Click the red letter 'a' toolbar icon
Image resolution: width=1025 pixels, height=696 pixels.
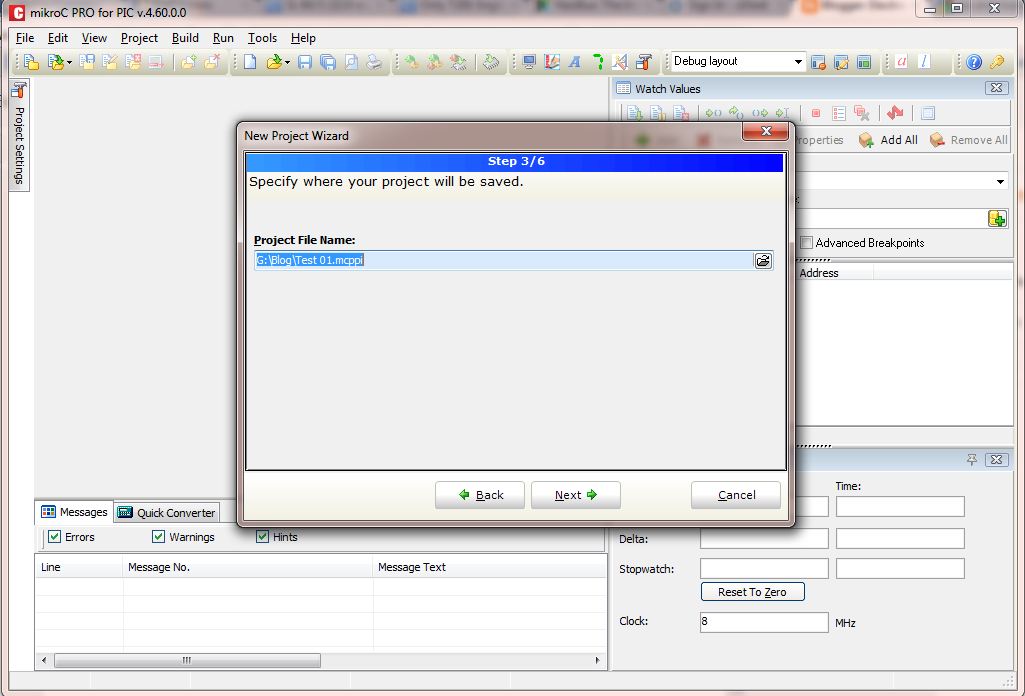pos(901,61)
